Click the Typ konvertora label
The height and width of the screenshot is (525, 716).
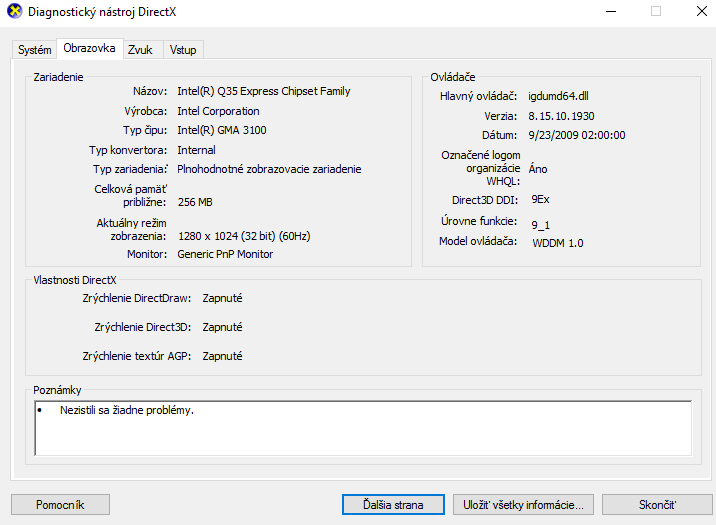click(x=128, y=150)
